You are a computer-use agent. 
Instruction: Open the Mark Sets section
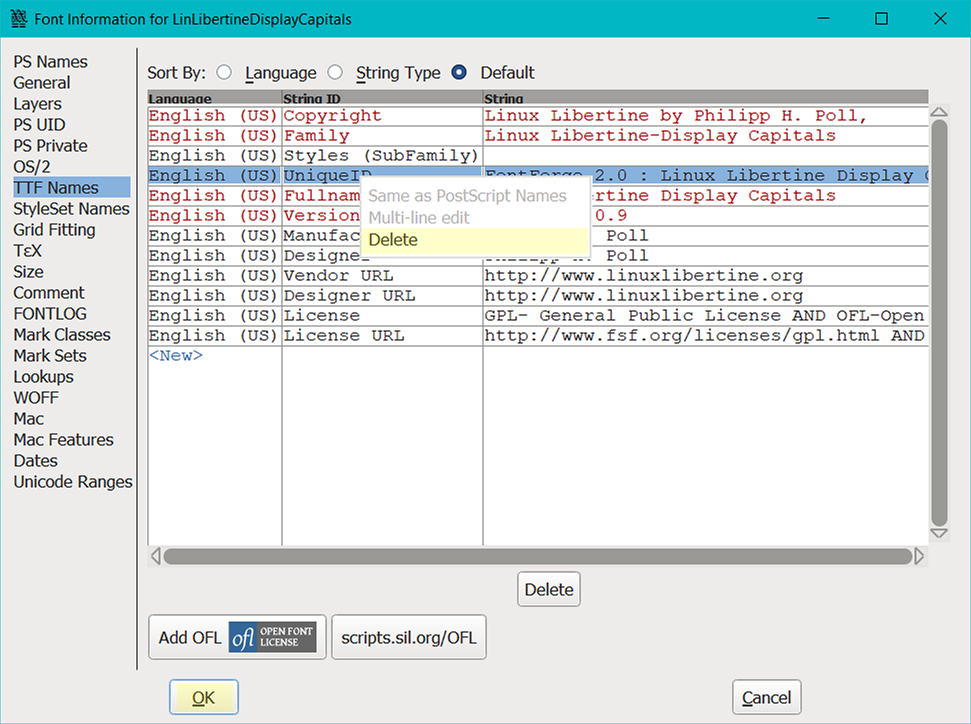50,356
